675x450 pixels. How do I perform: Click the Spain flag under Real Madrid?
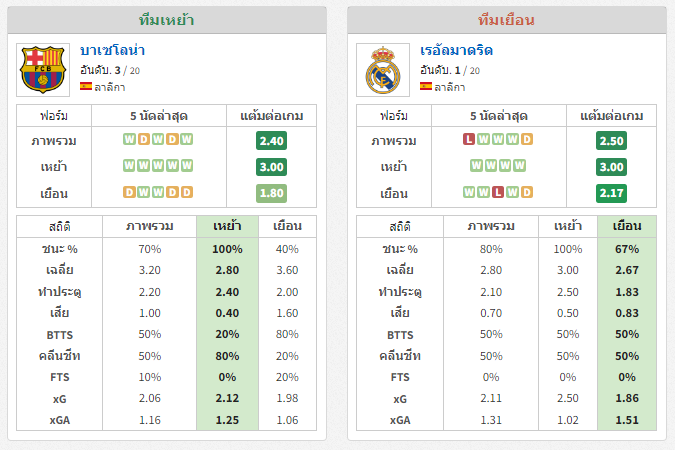(426, 86)
